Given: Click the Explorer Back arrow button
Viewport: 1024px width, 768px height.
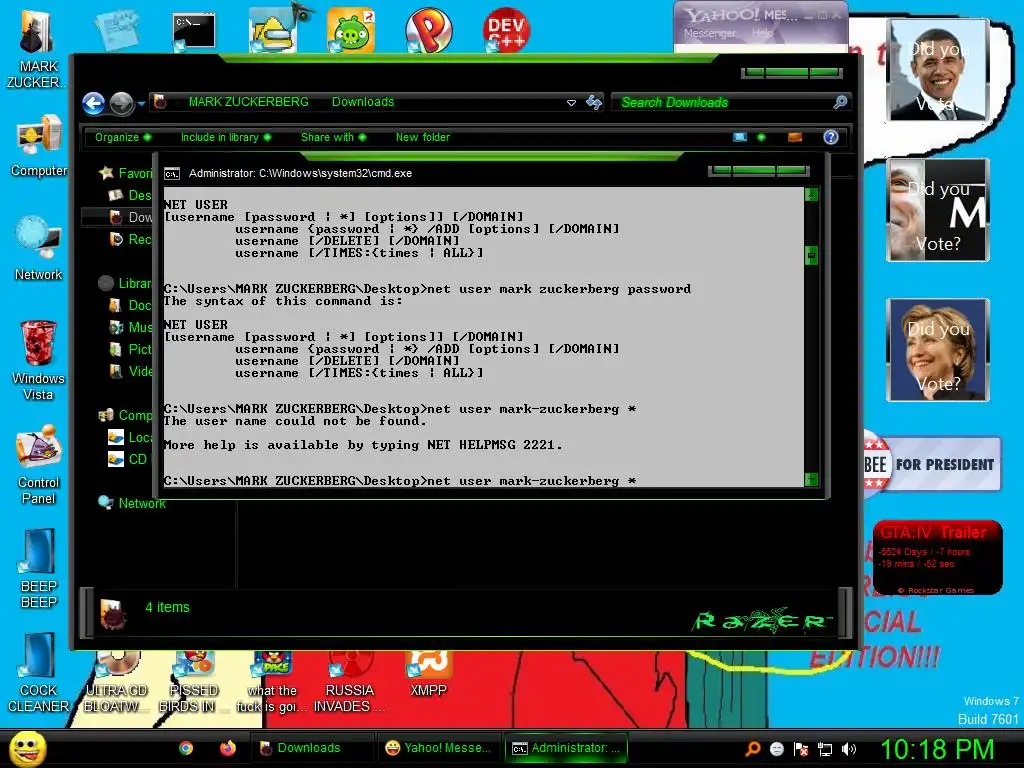Looking at the screenshot, I should [x=93, y=103].
